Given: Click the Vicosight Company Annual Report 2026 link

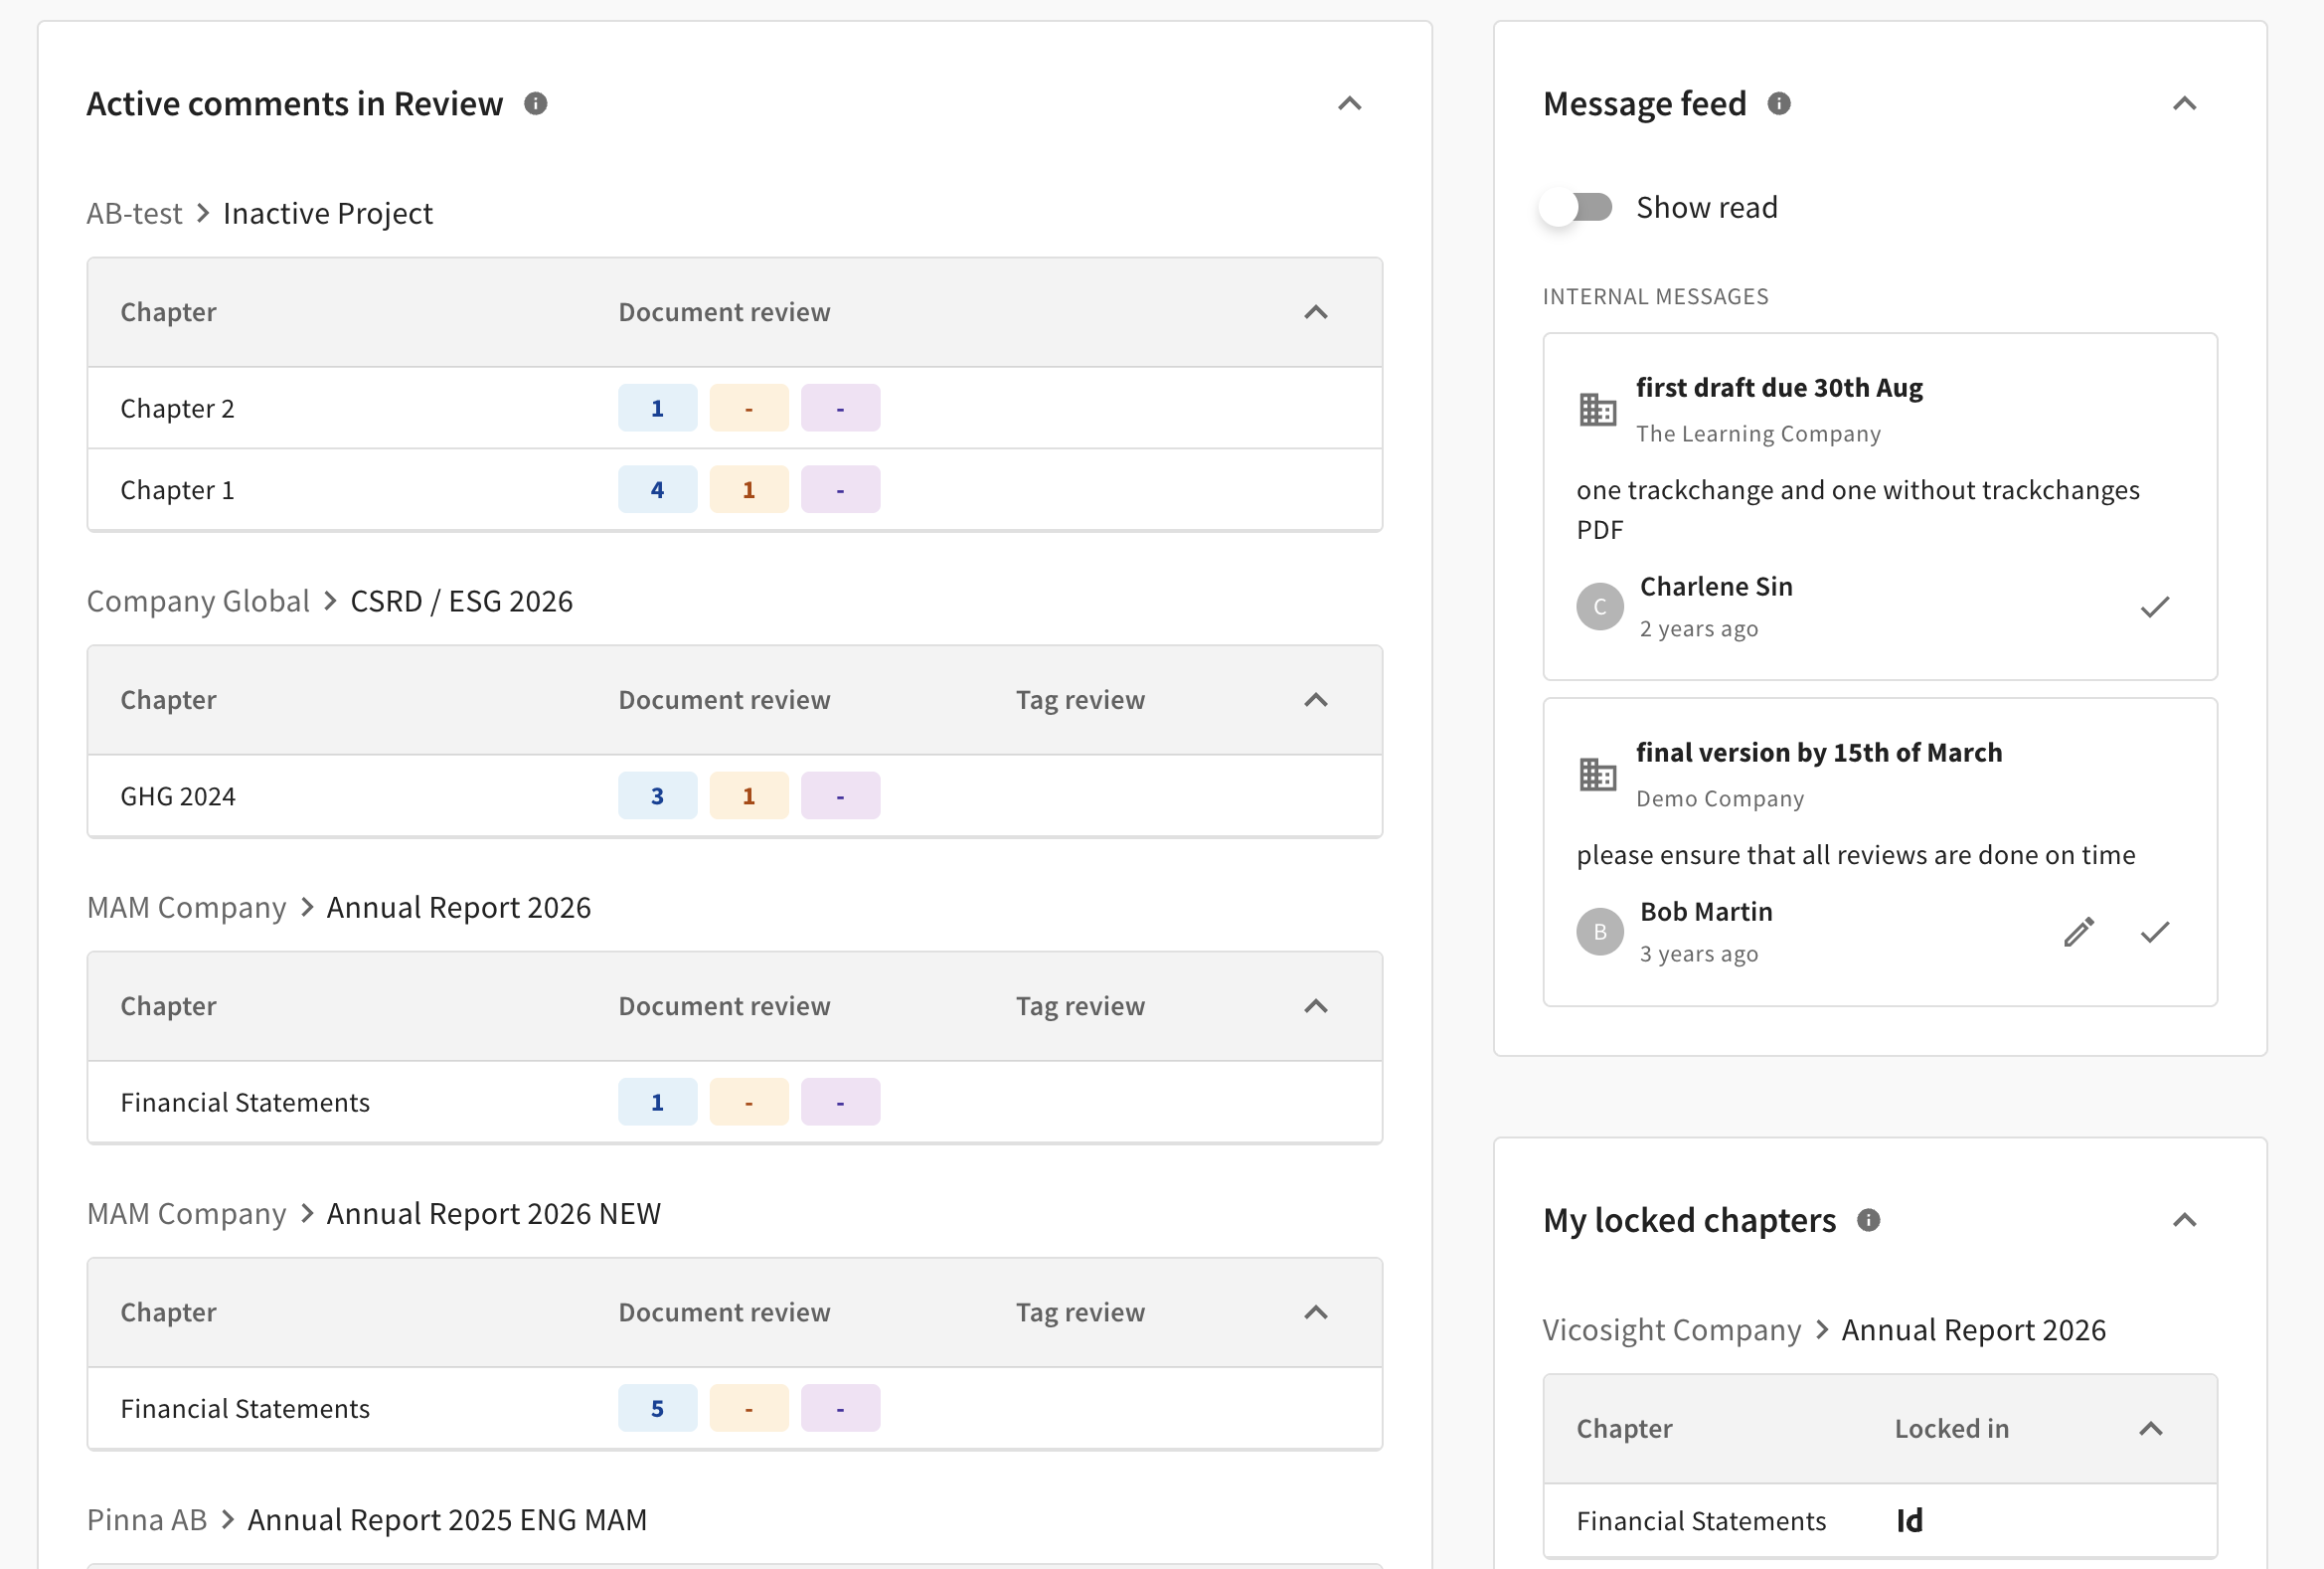Looking at the screenshot, I should point(1974,1330).
